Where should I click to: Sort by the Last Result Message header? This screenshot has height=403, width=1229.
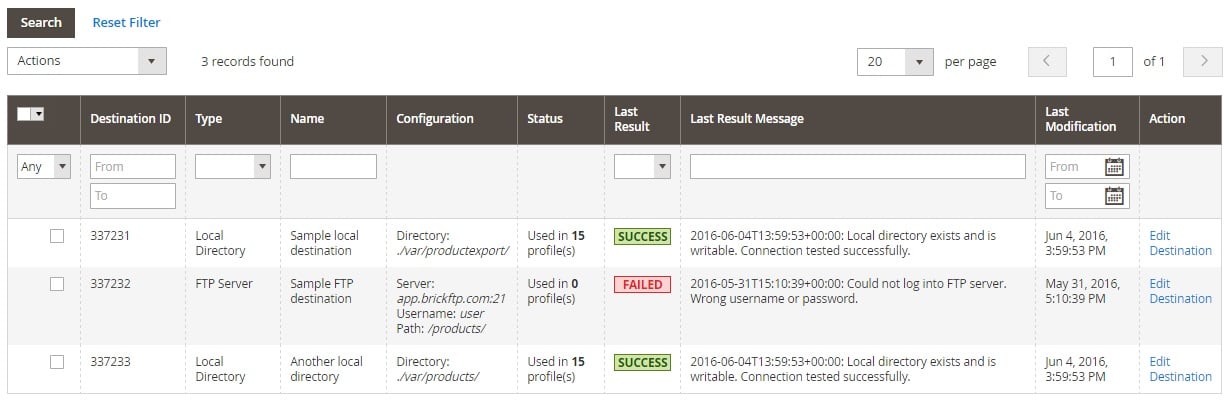[x=747, y=119]
